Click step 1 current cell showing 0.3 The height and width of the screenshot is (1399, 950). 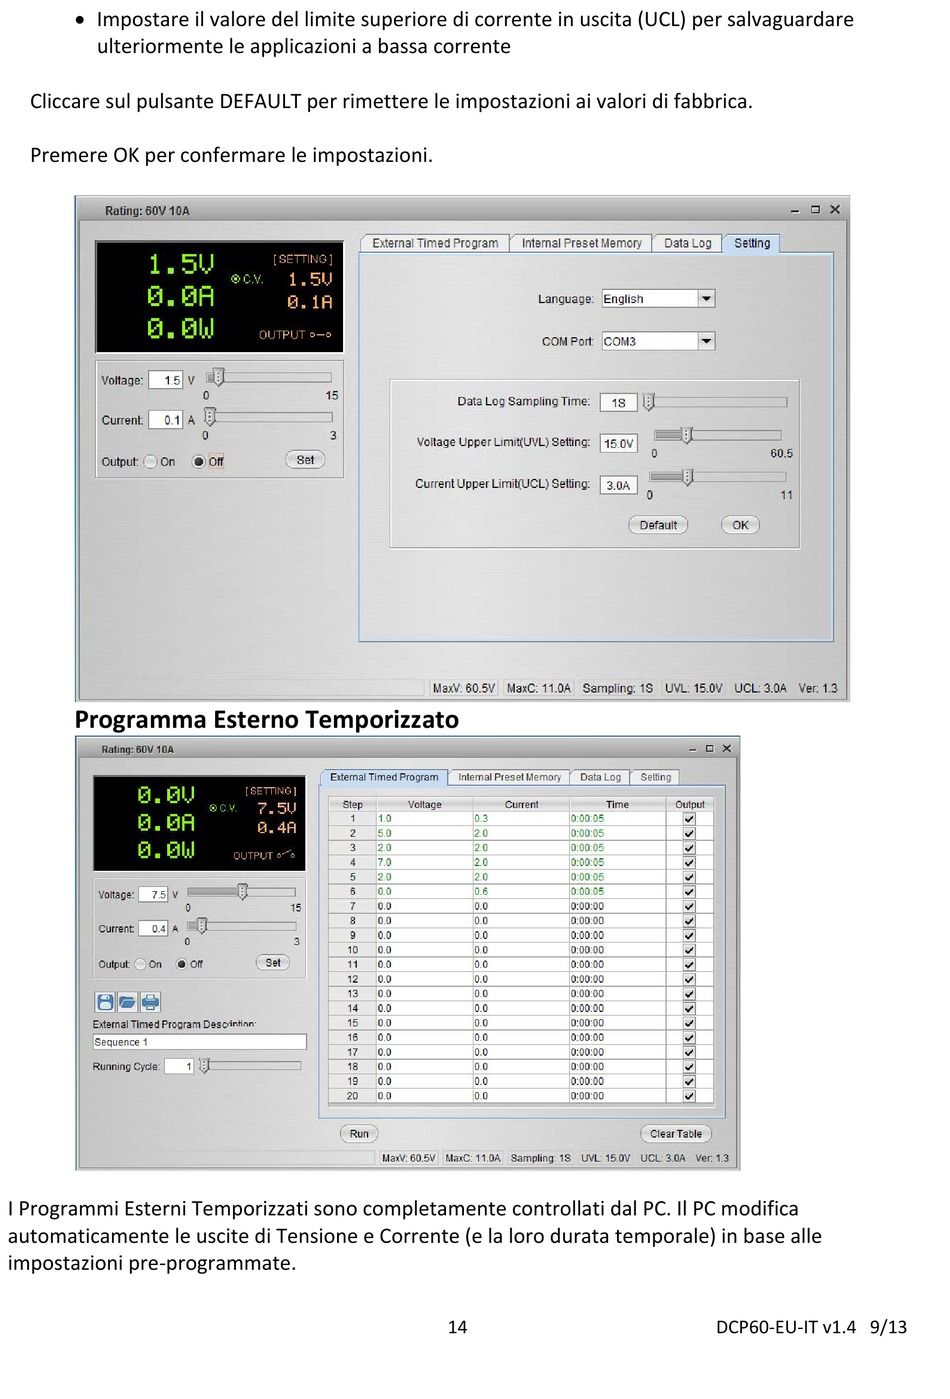pos(521,819)
